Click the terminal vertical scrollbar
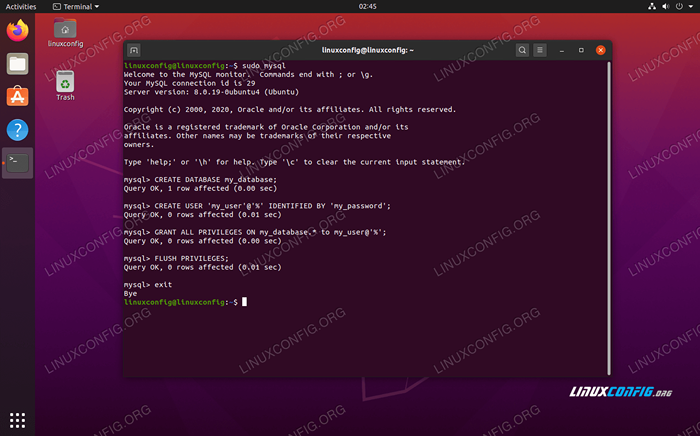 pos(609,218)
